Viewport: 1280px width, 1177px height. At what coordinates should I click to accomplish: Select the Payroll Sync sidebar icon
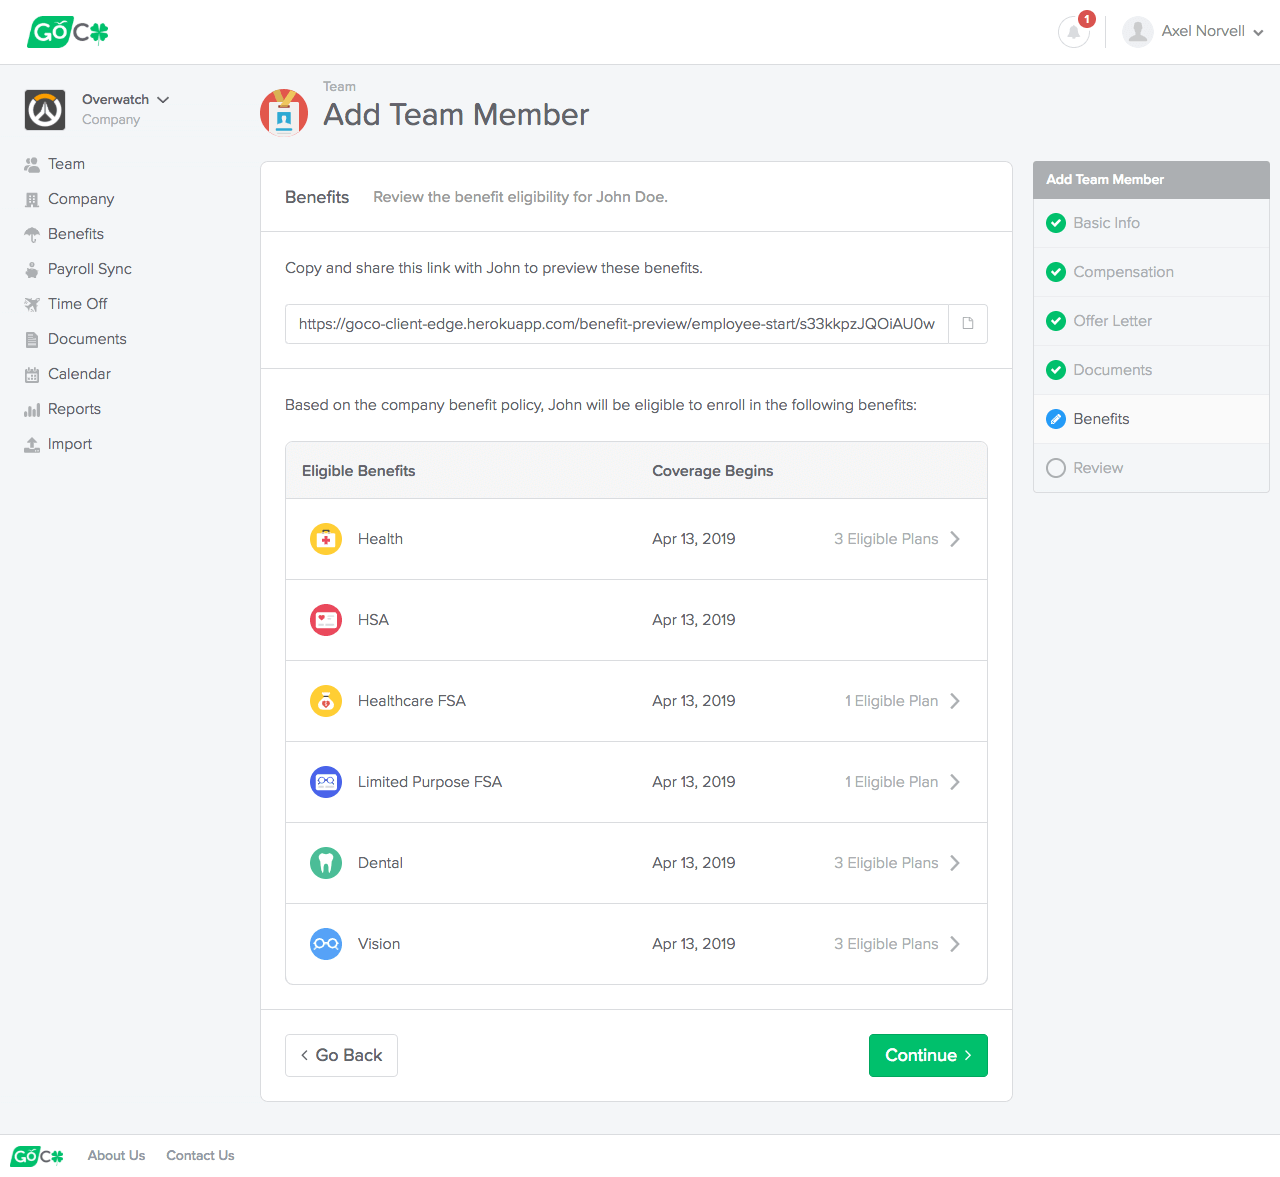pos(31,268)
